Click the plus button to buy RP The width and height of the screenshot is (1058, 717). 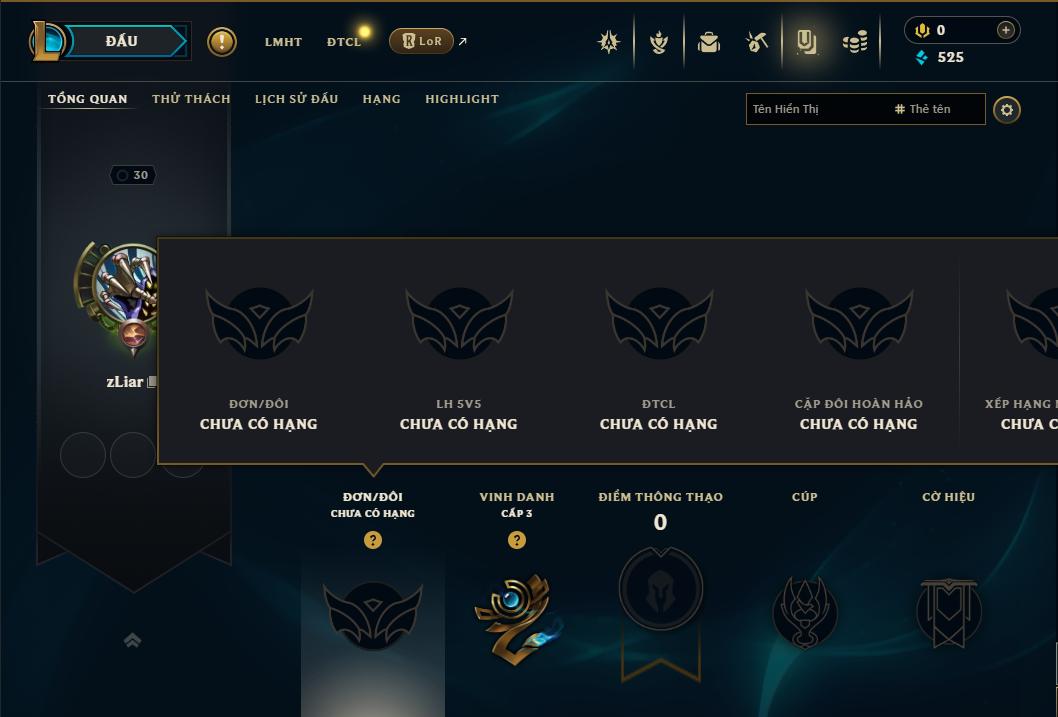1005,30
